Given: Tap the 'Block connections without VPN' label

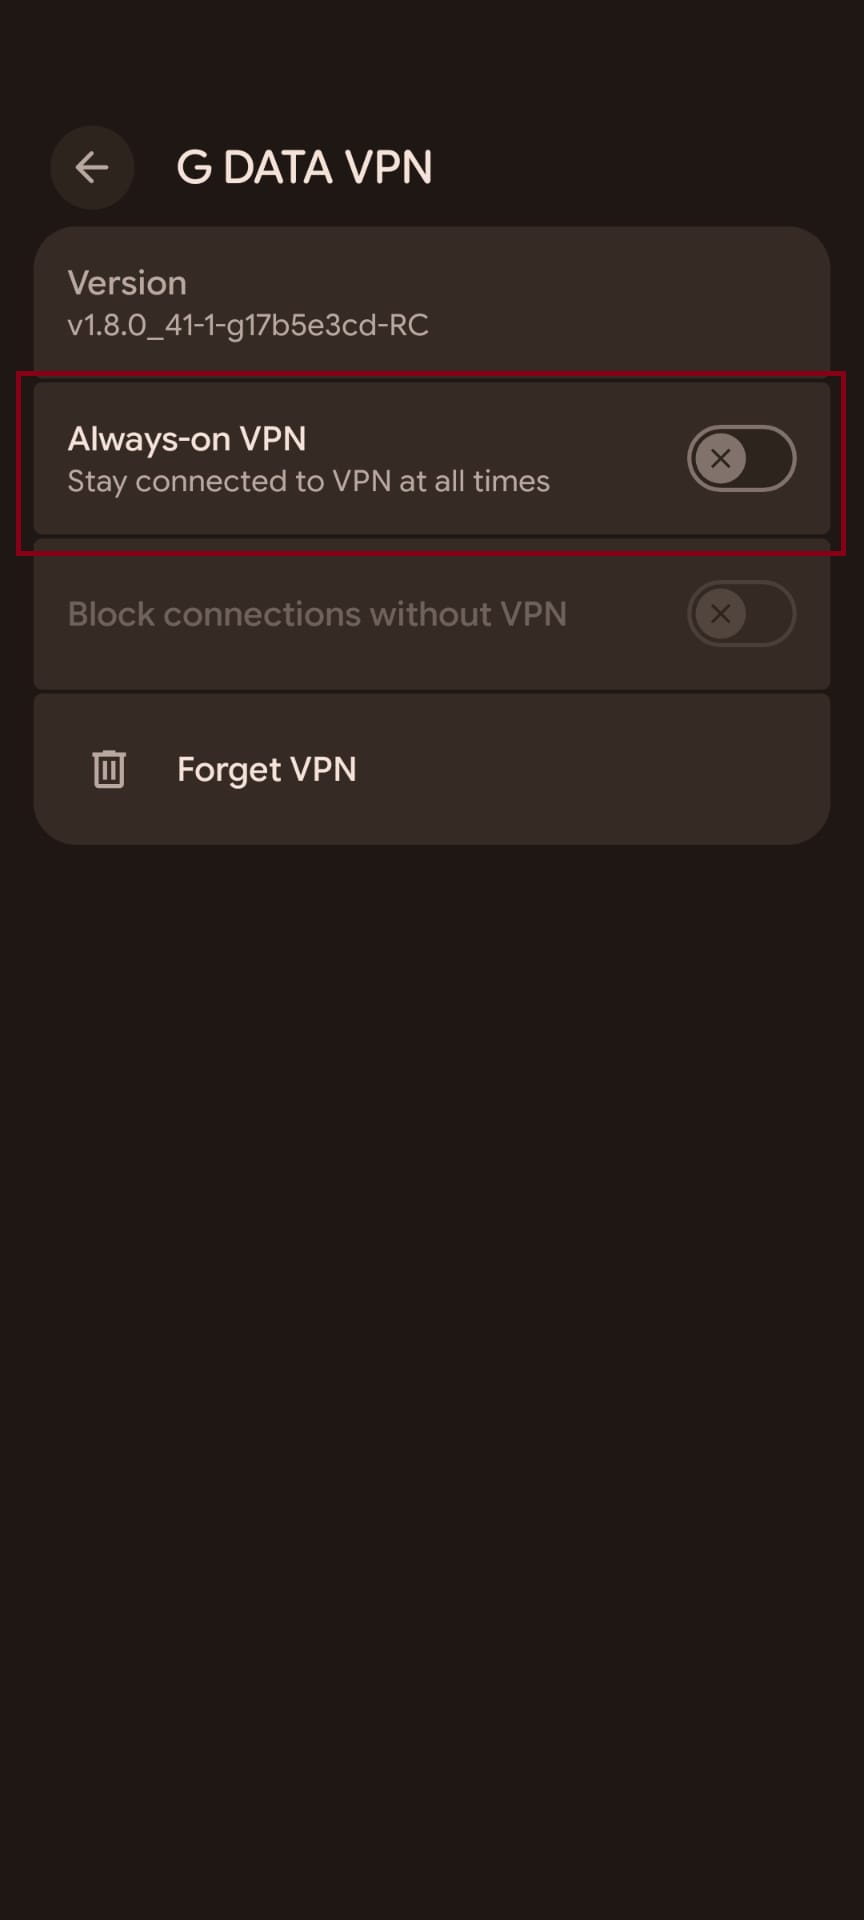Looking at the screenshot, I should [x=317, y=614].
